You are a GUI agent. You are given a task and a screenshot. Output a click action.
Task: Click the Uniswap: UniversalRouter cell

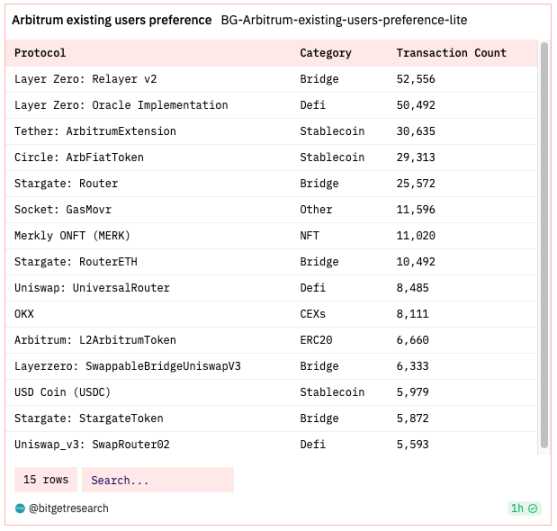click(92, 288)
